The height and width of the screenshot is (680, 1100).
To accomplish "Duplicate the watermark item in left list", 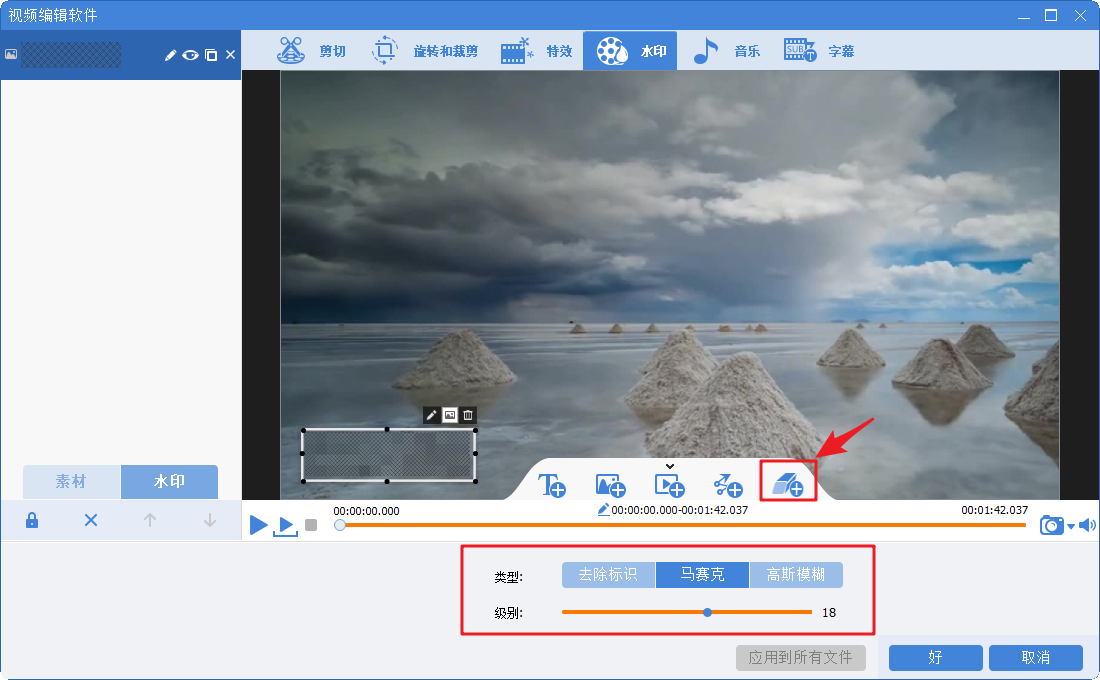I will point(211,55).
